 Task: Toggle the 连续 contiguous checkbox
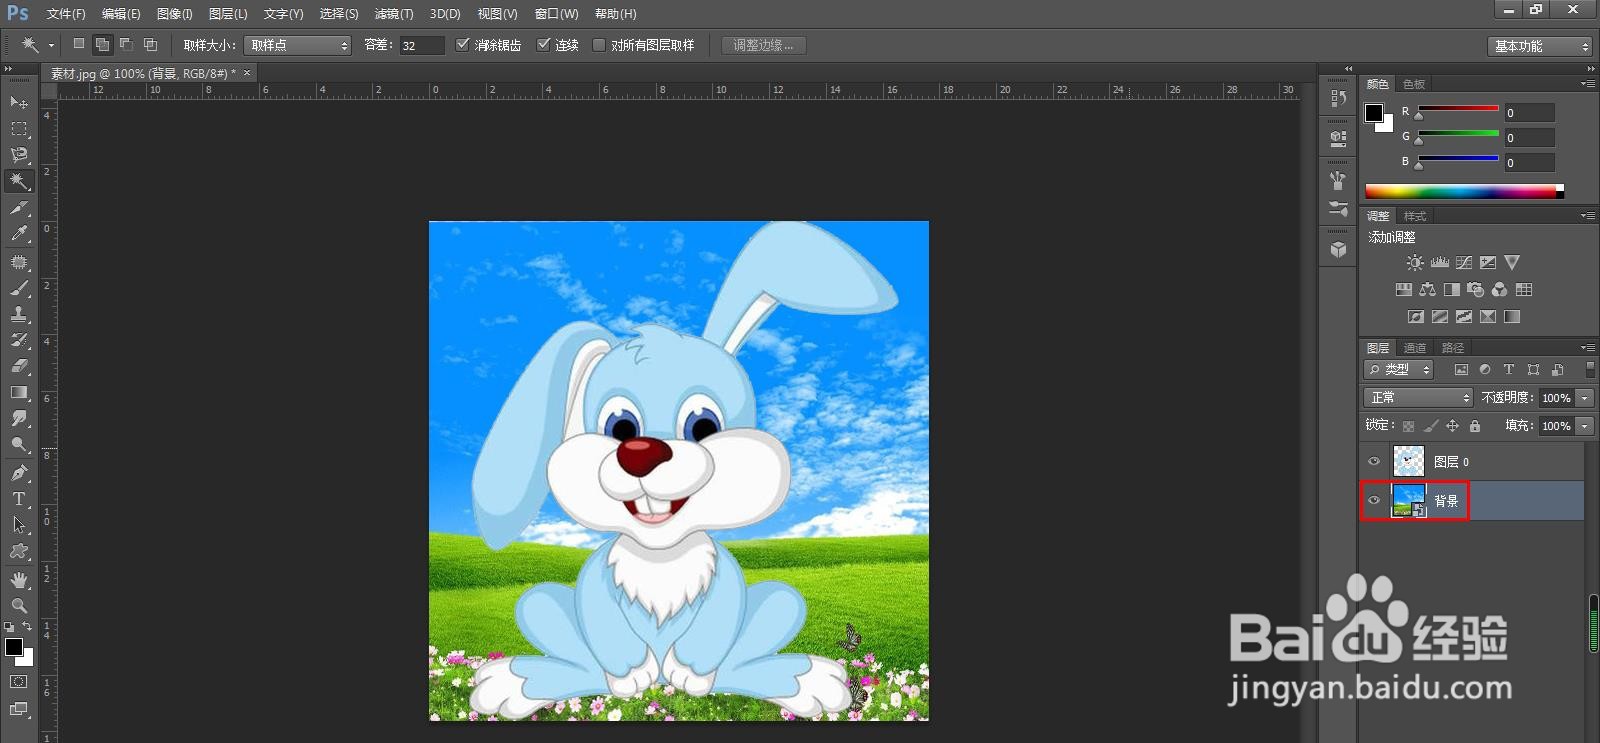[x=543, y=45]
